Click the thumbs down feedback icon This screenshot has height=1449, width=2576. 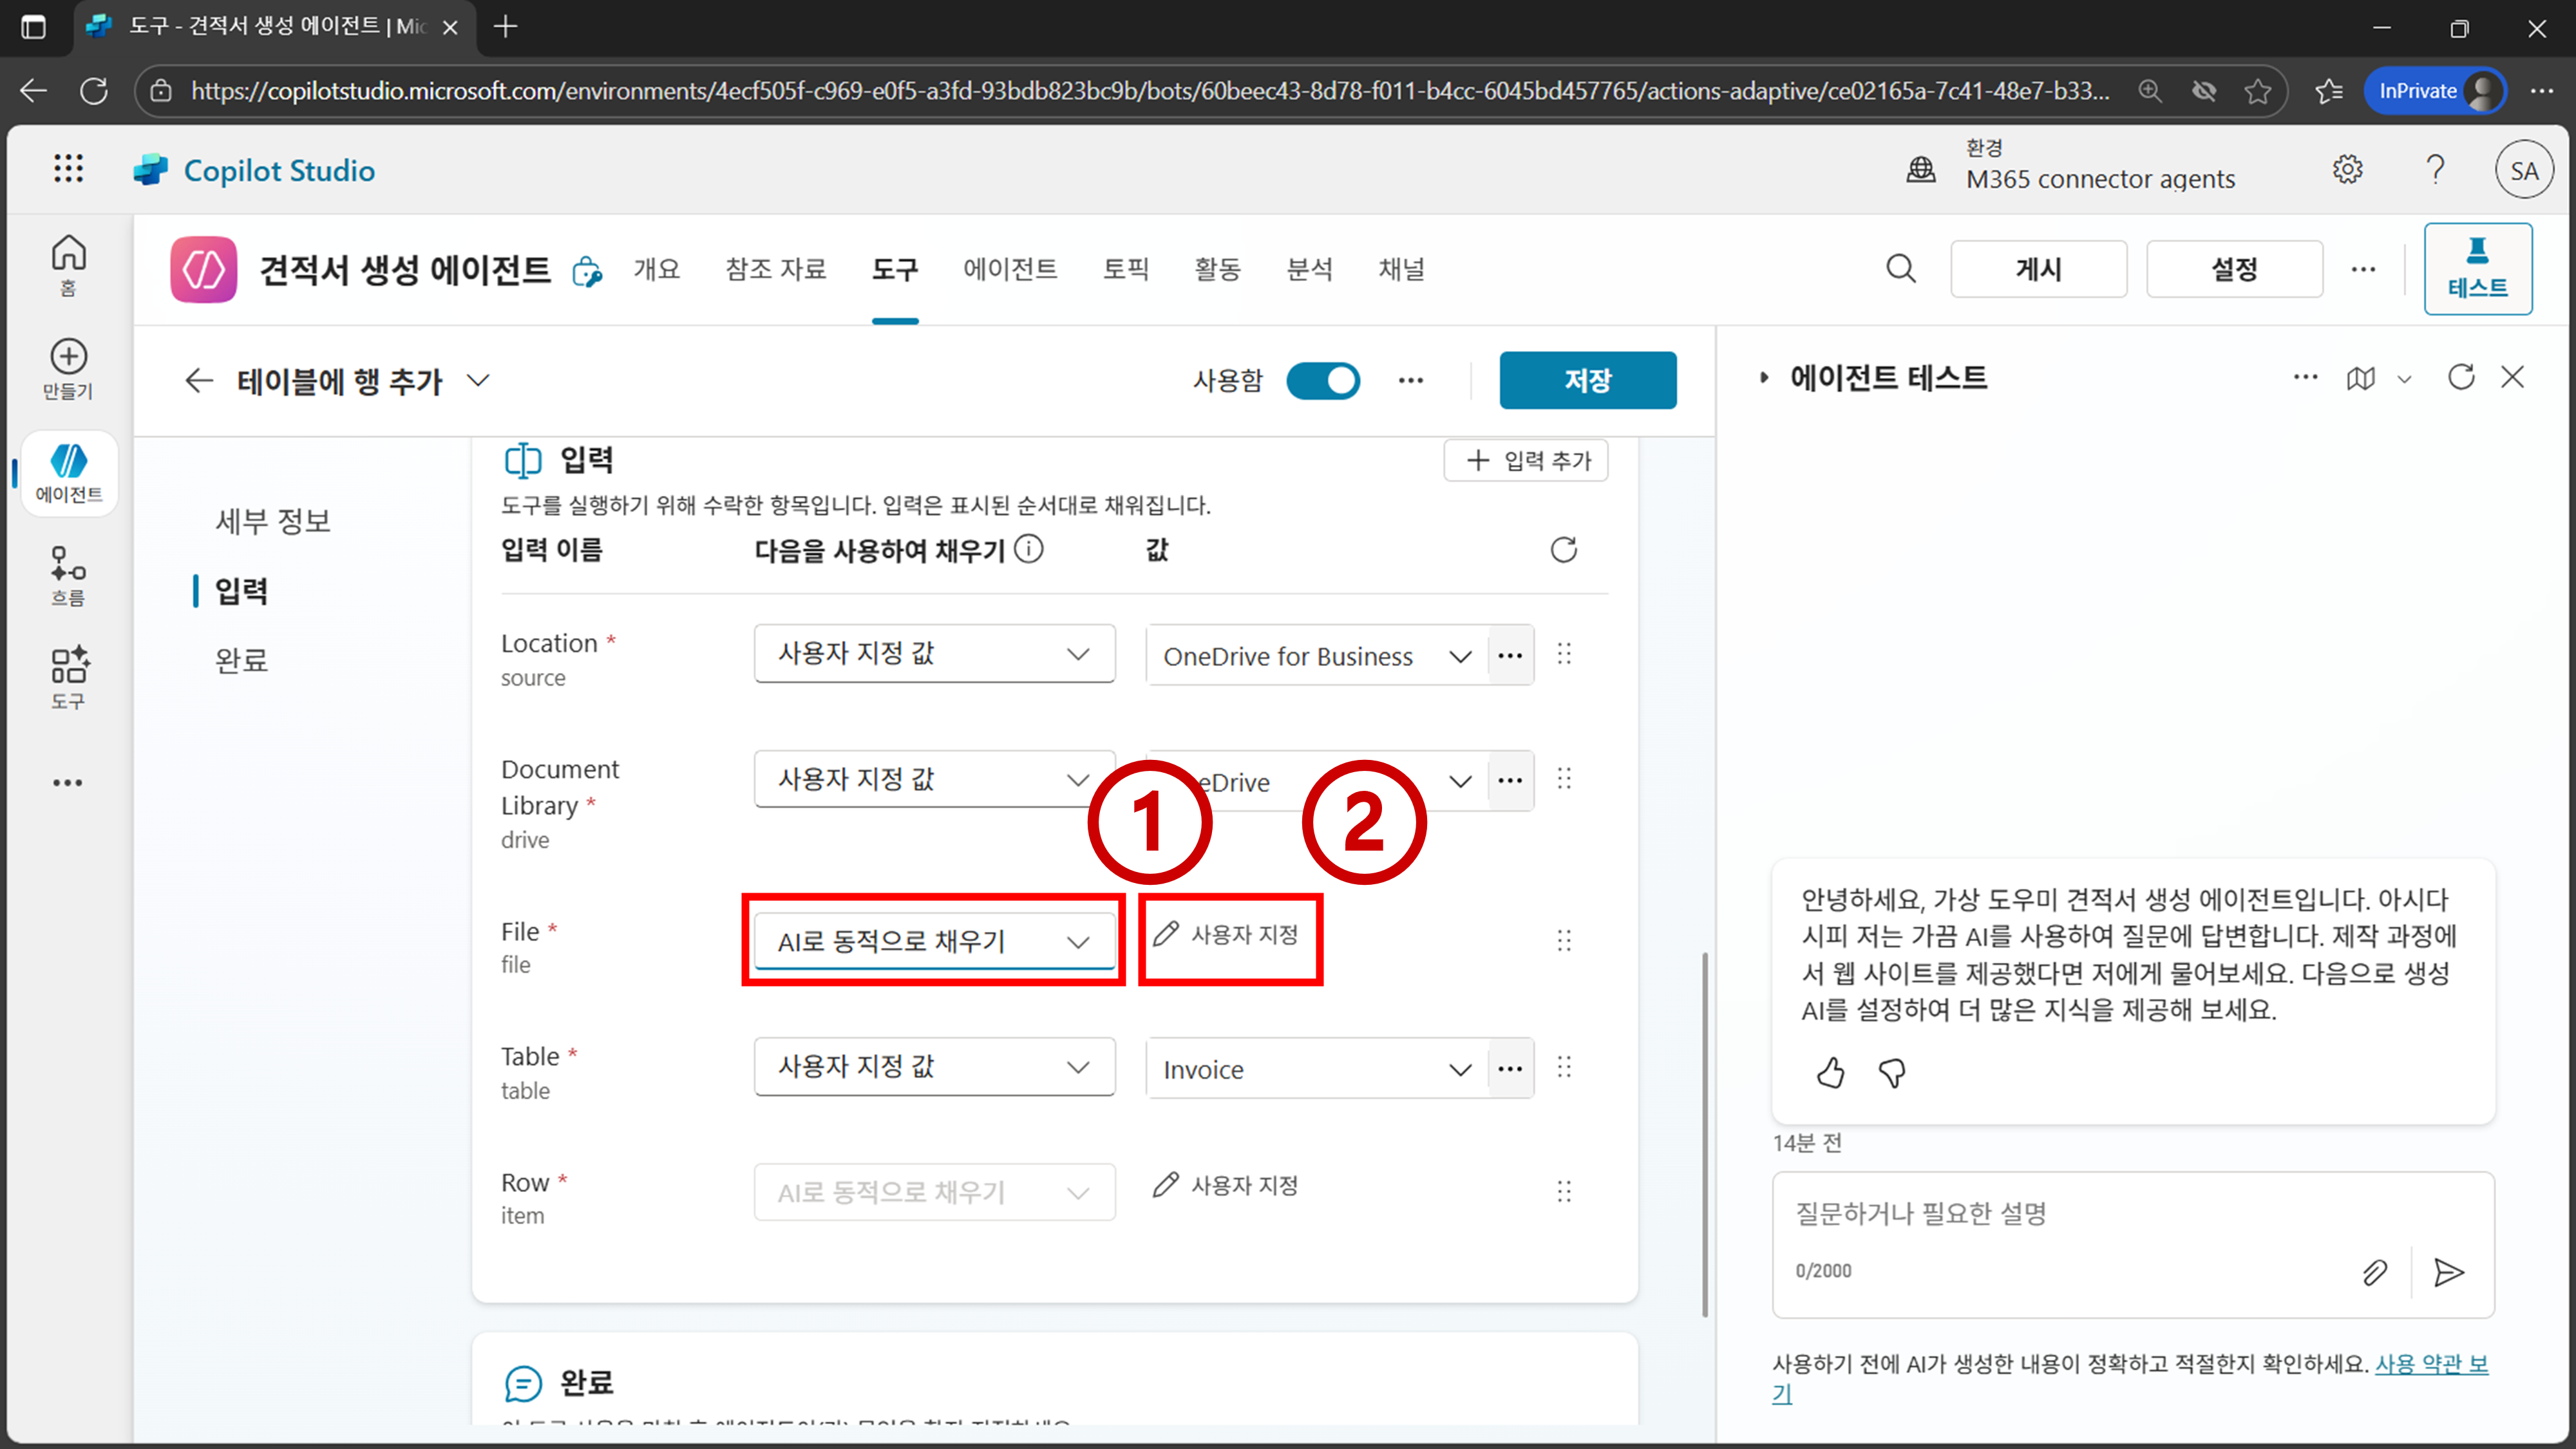(1891, 1073)
